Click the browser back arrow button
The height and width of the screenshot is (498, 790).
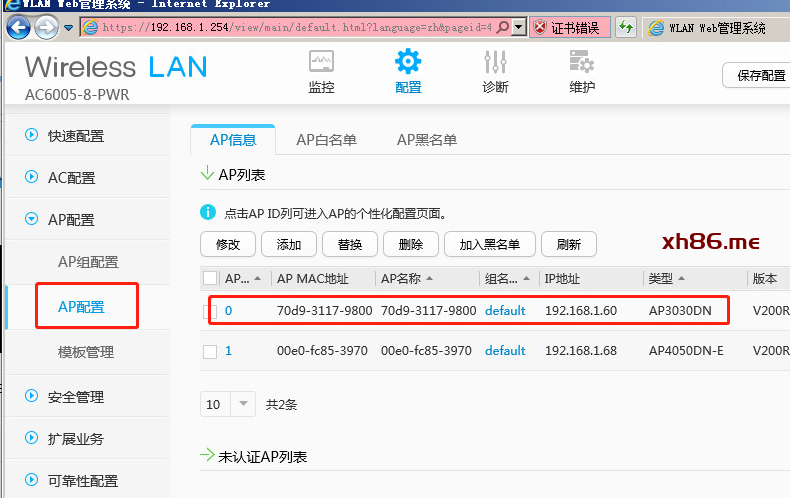[19, 28]
